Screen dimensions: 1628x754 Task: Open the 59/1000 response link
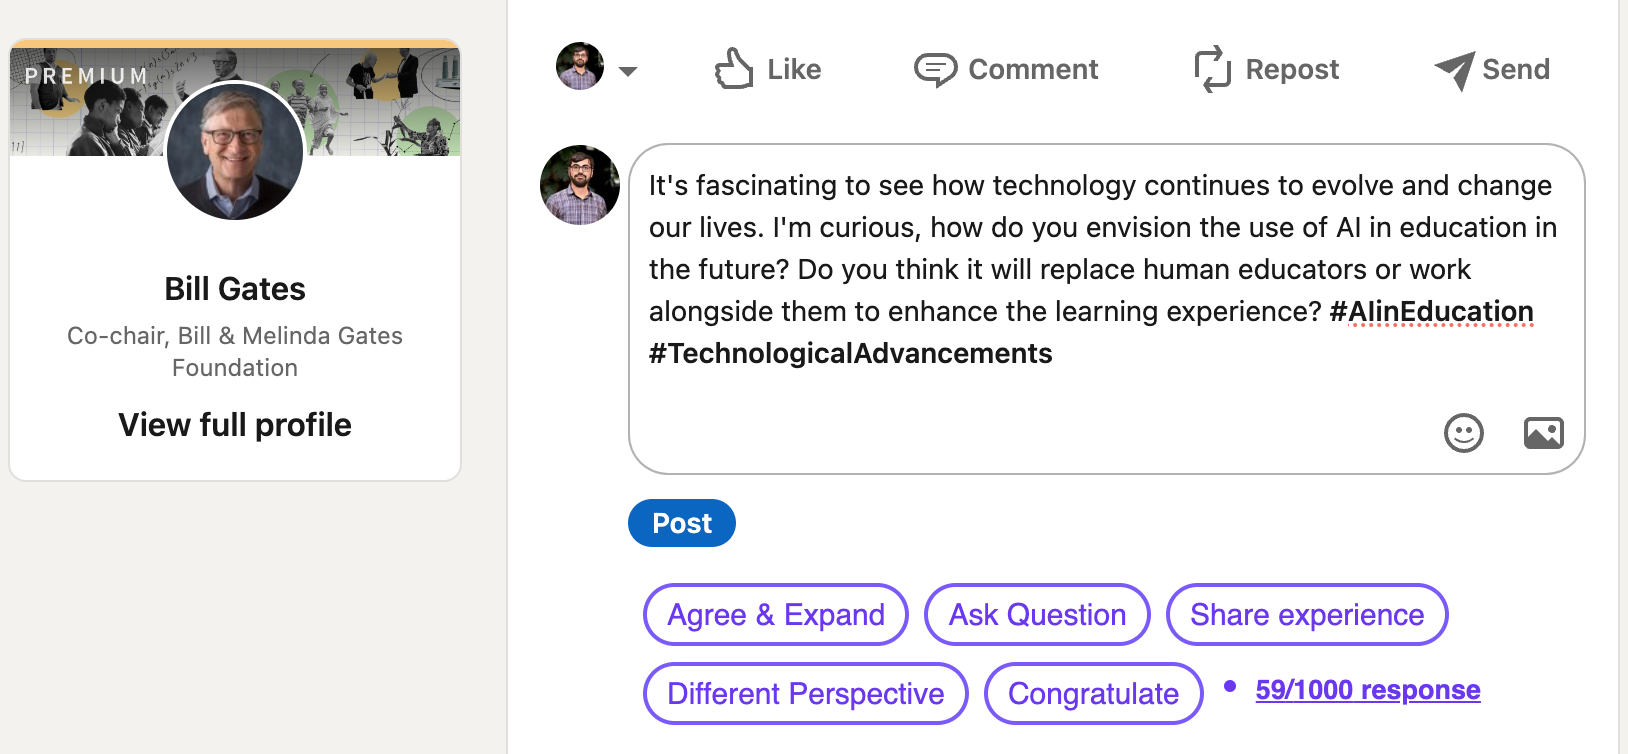pyautogui.click(x=1367, y=690)
